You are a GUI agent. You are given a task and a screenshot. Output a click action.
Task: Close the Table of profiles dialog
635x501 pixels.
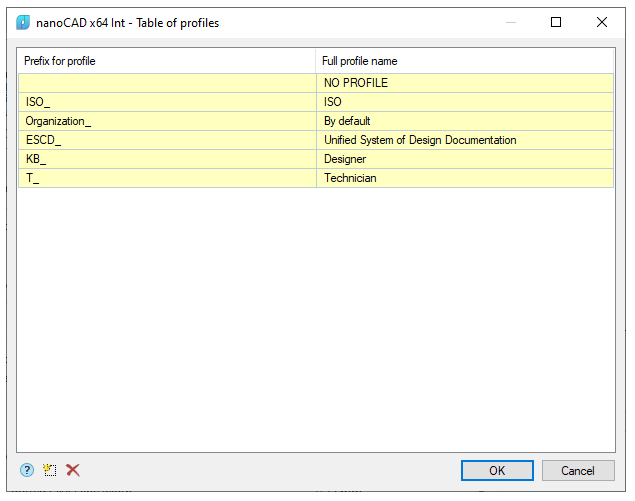[602, 22]
